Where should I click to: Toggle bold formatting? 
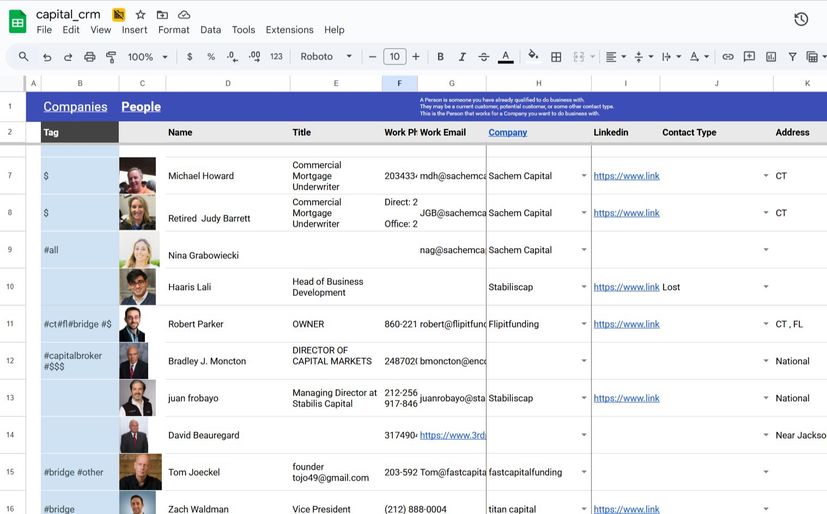pos(440,56)
